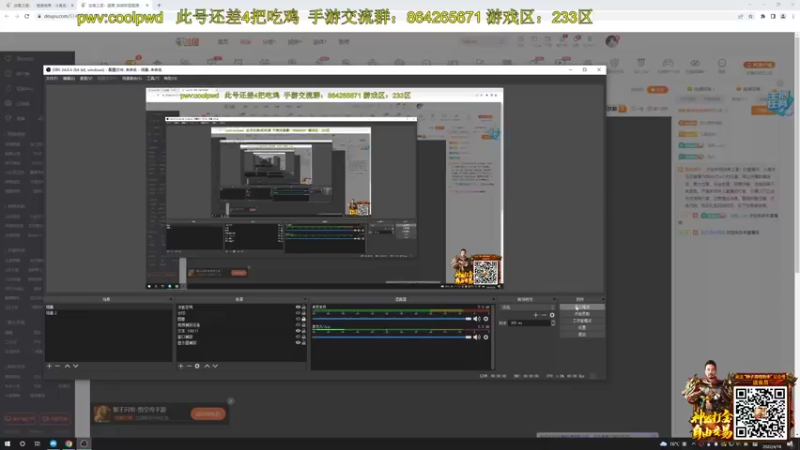The width and height of the screenshot is (800, 450).
Task: Adjust Mic/Aux volume slider
Action: click(x=391, y=337)
